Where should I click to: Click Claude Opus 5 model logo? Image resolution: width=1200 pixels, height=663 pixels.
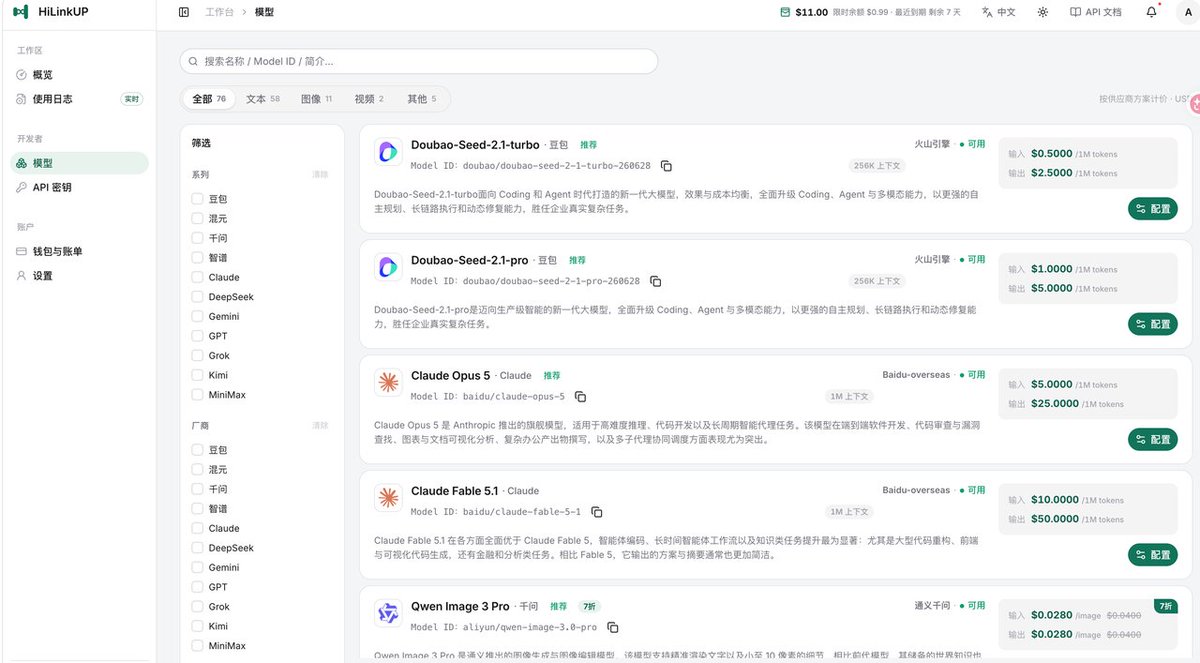tap(388, 383)
